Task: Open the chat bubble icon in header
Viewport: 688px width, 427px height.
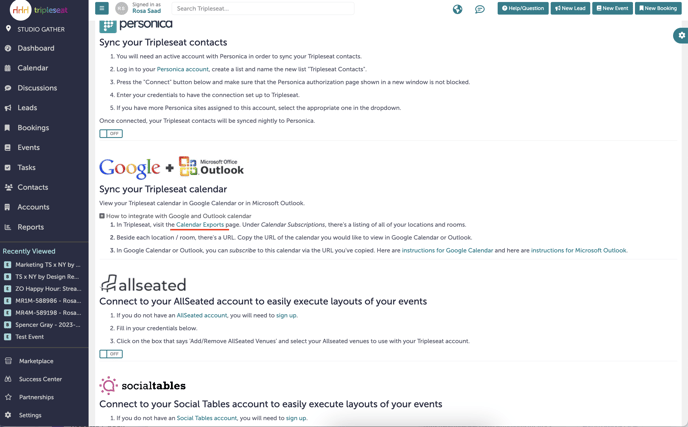Action: (x=480, y=9)
